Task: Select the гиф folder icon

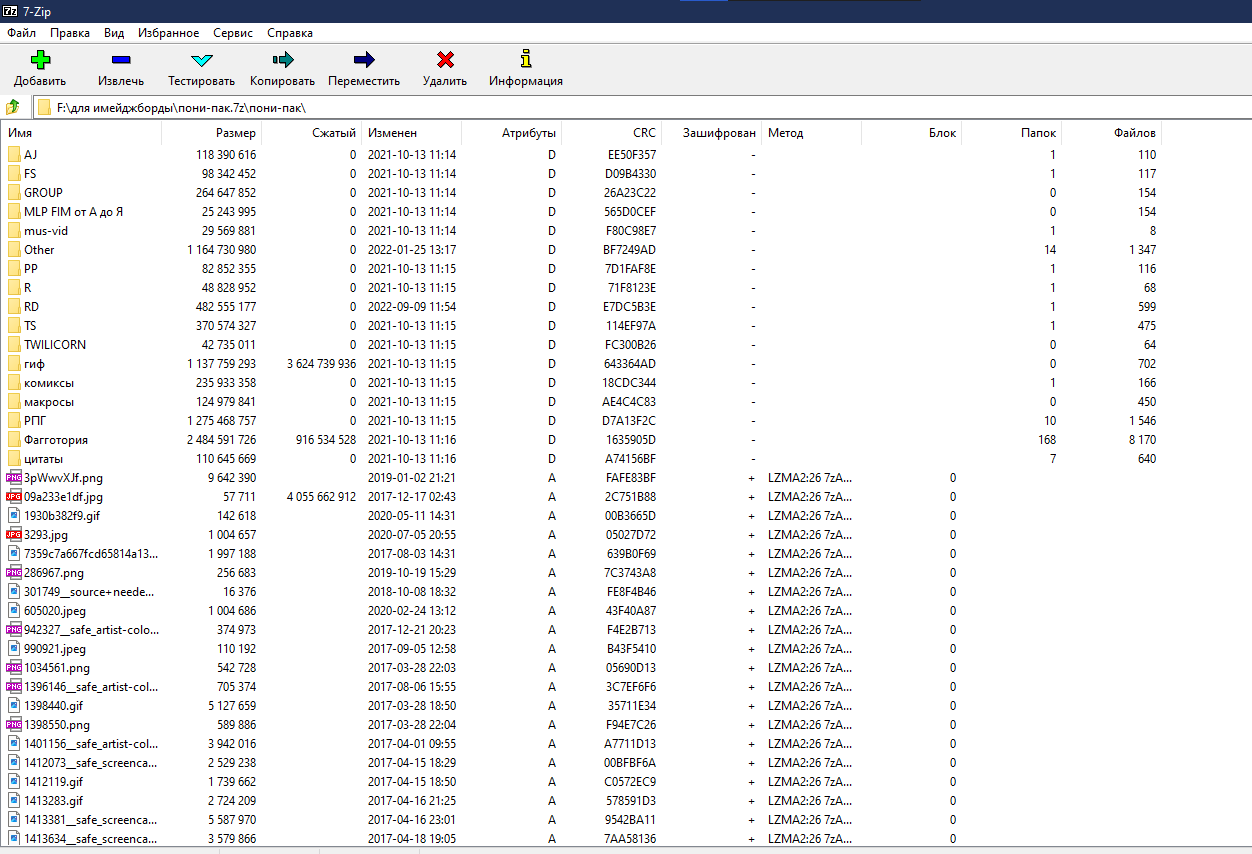Action: tap(14, 364)
